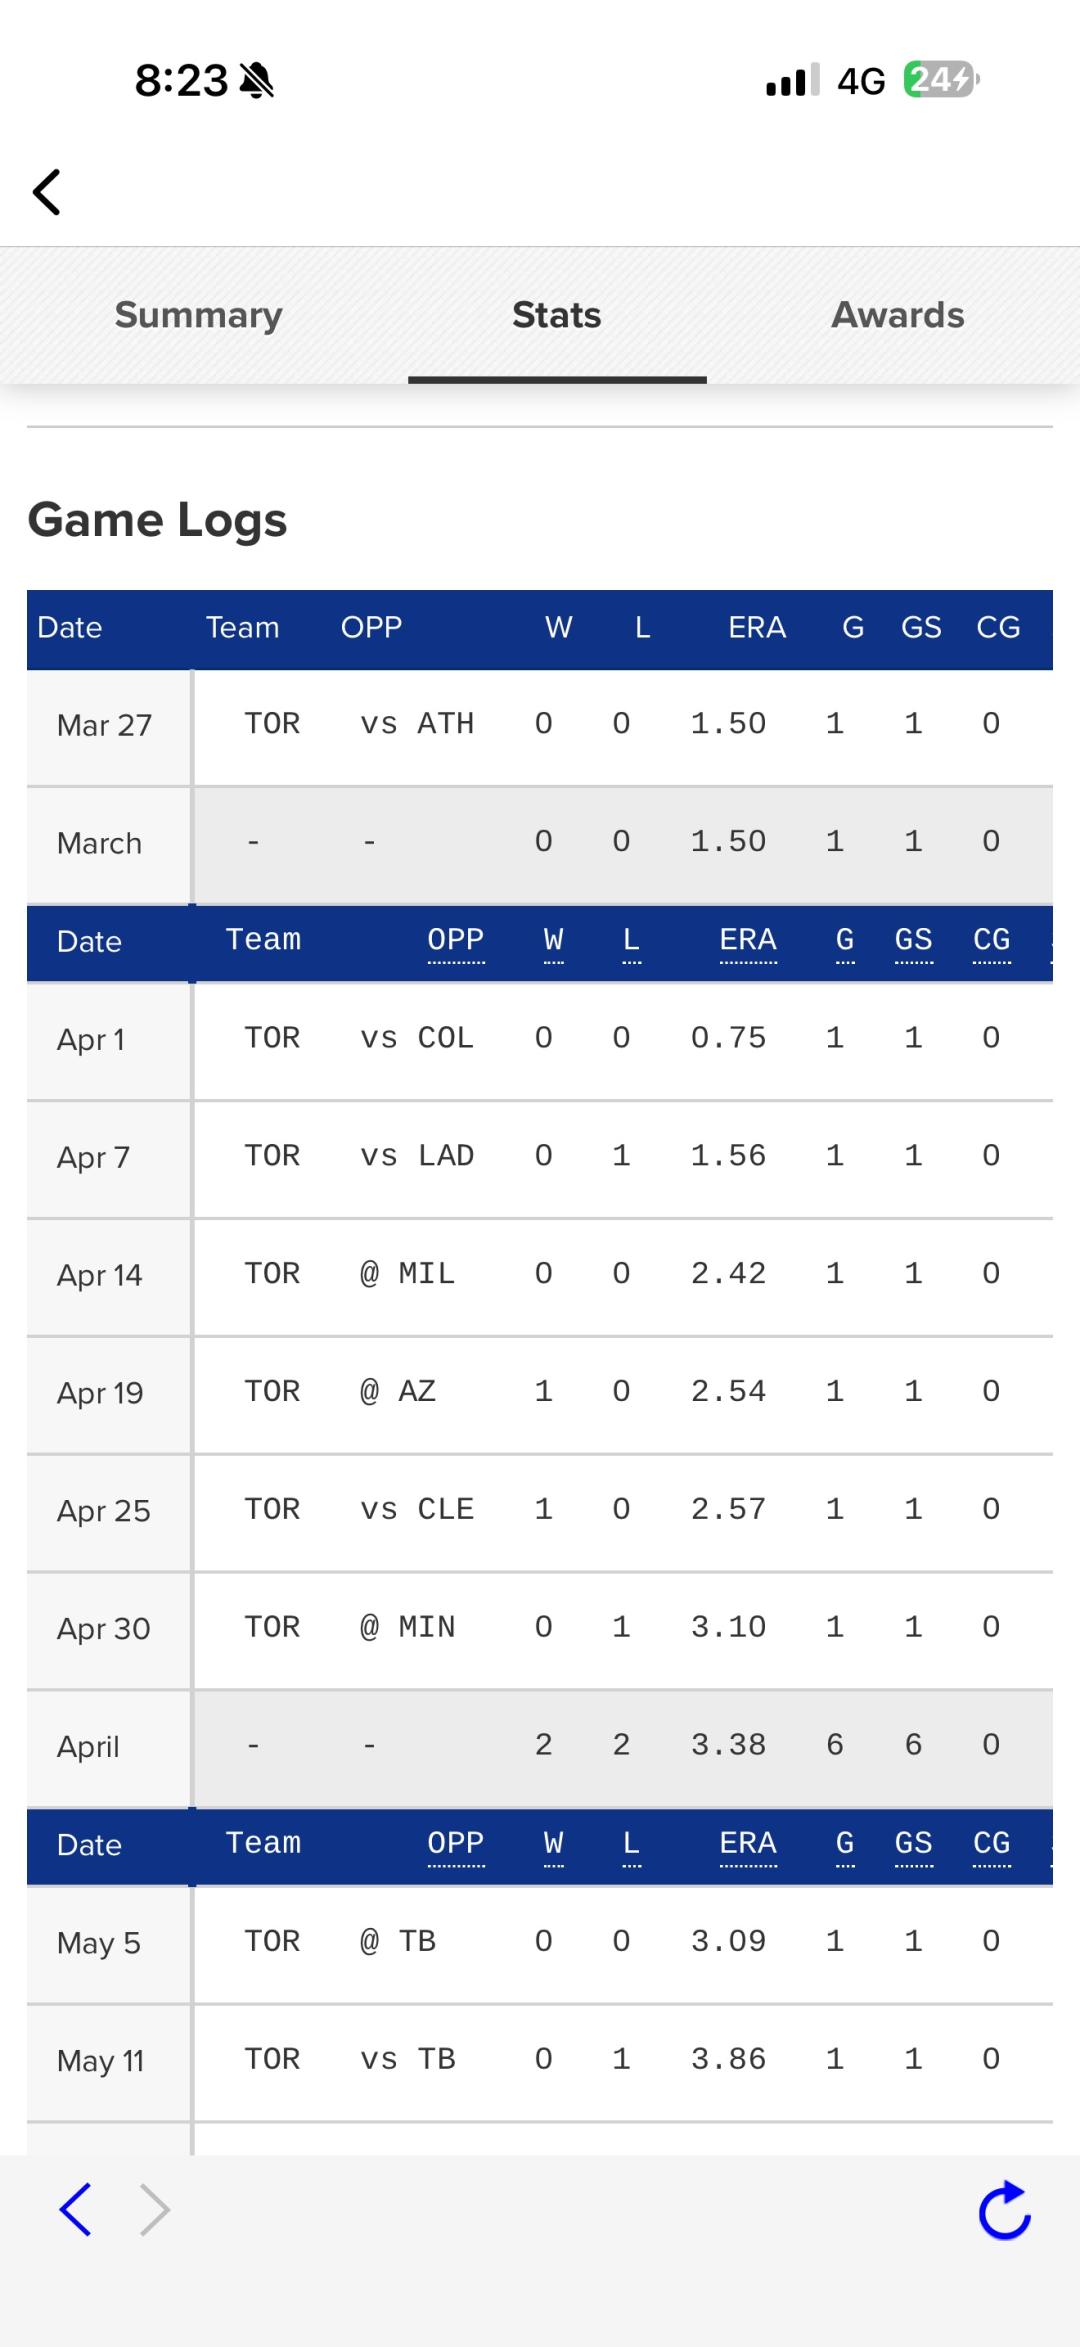Select the Apr 7 game versus LAD
Image resolution: width=1080 pixels, height=2347 pixels.
pos(540,1157)
